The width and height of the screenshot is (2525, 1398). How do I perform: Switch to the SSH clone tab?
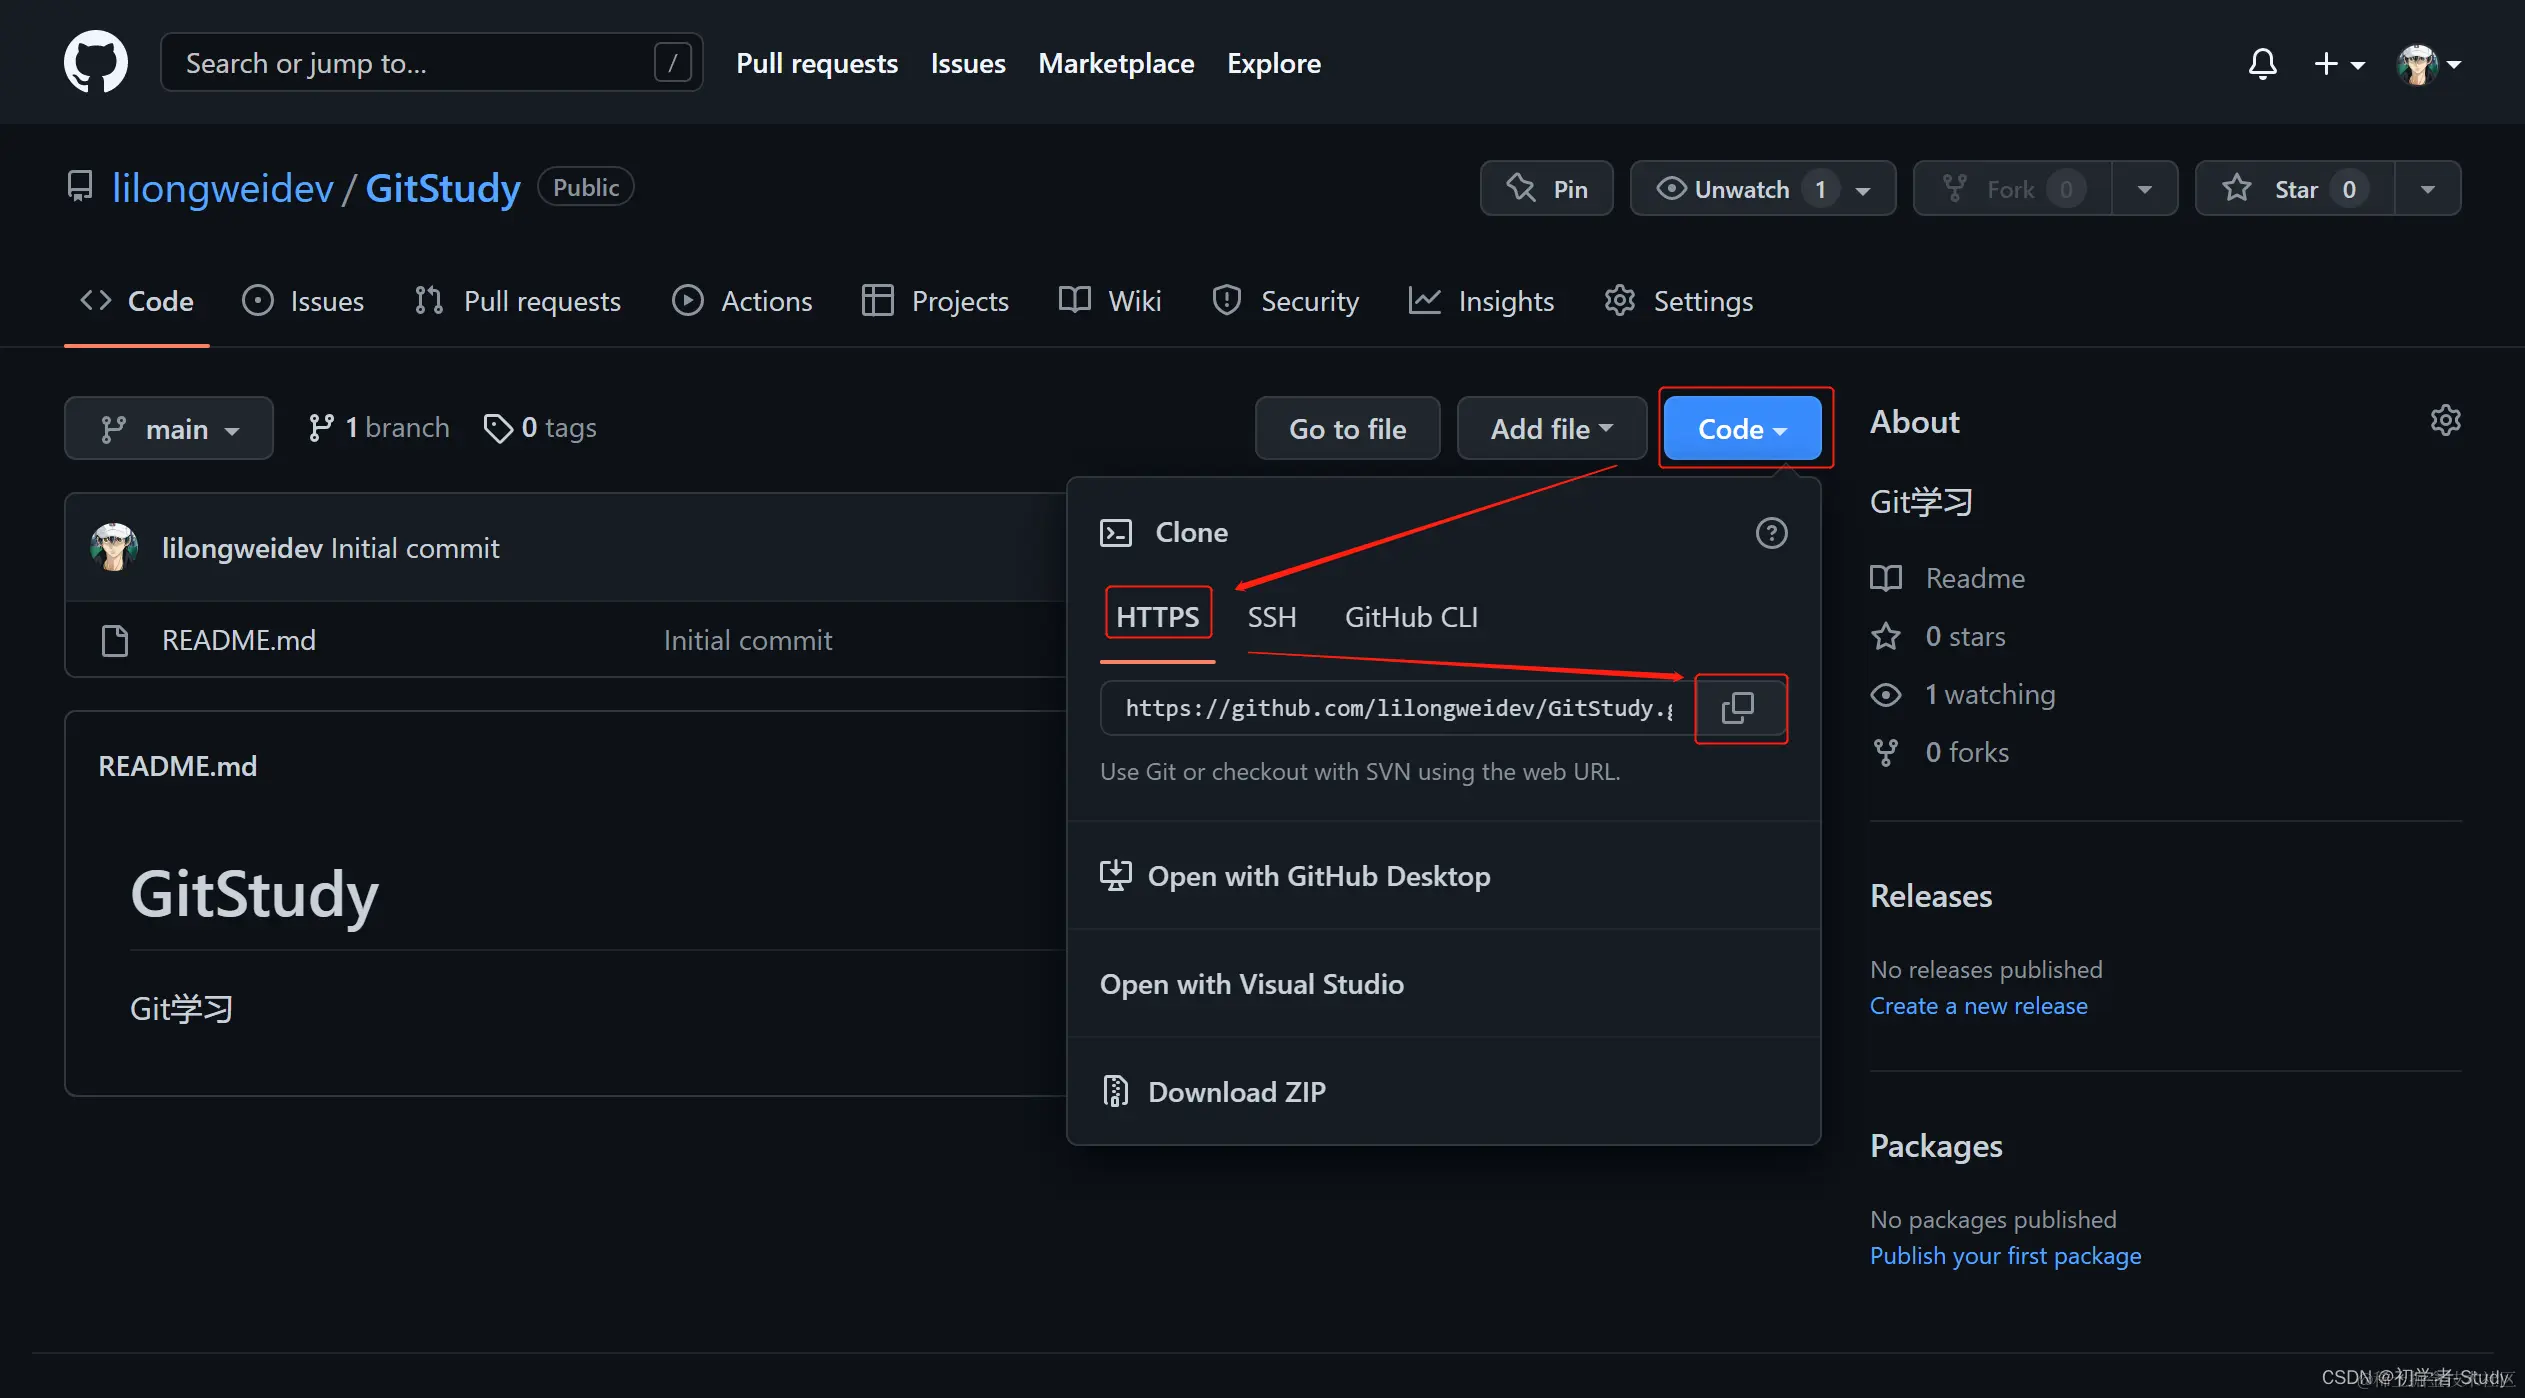click(1271, 617)
